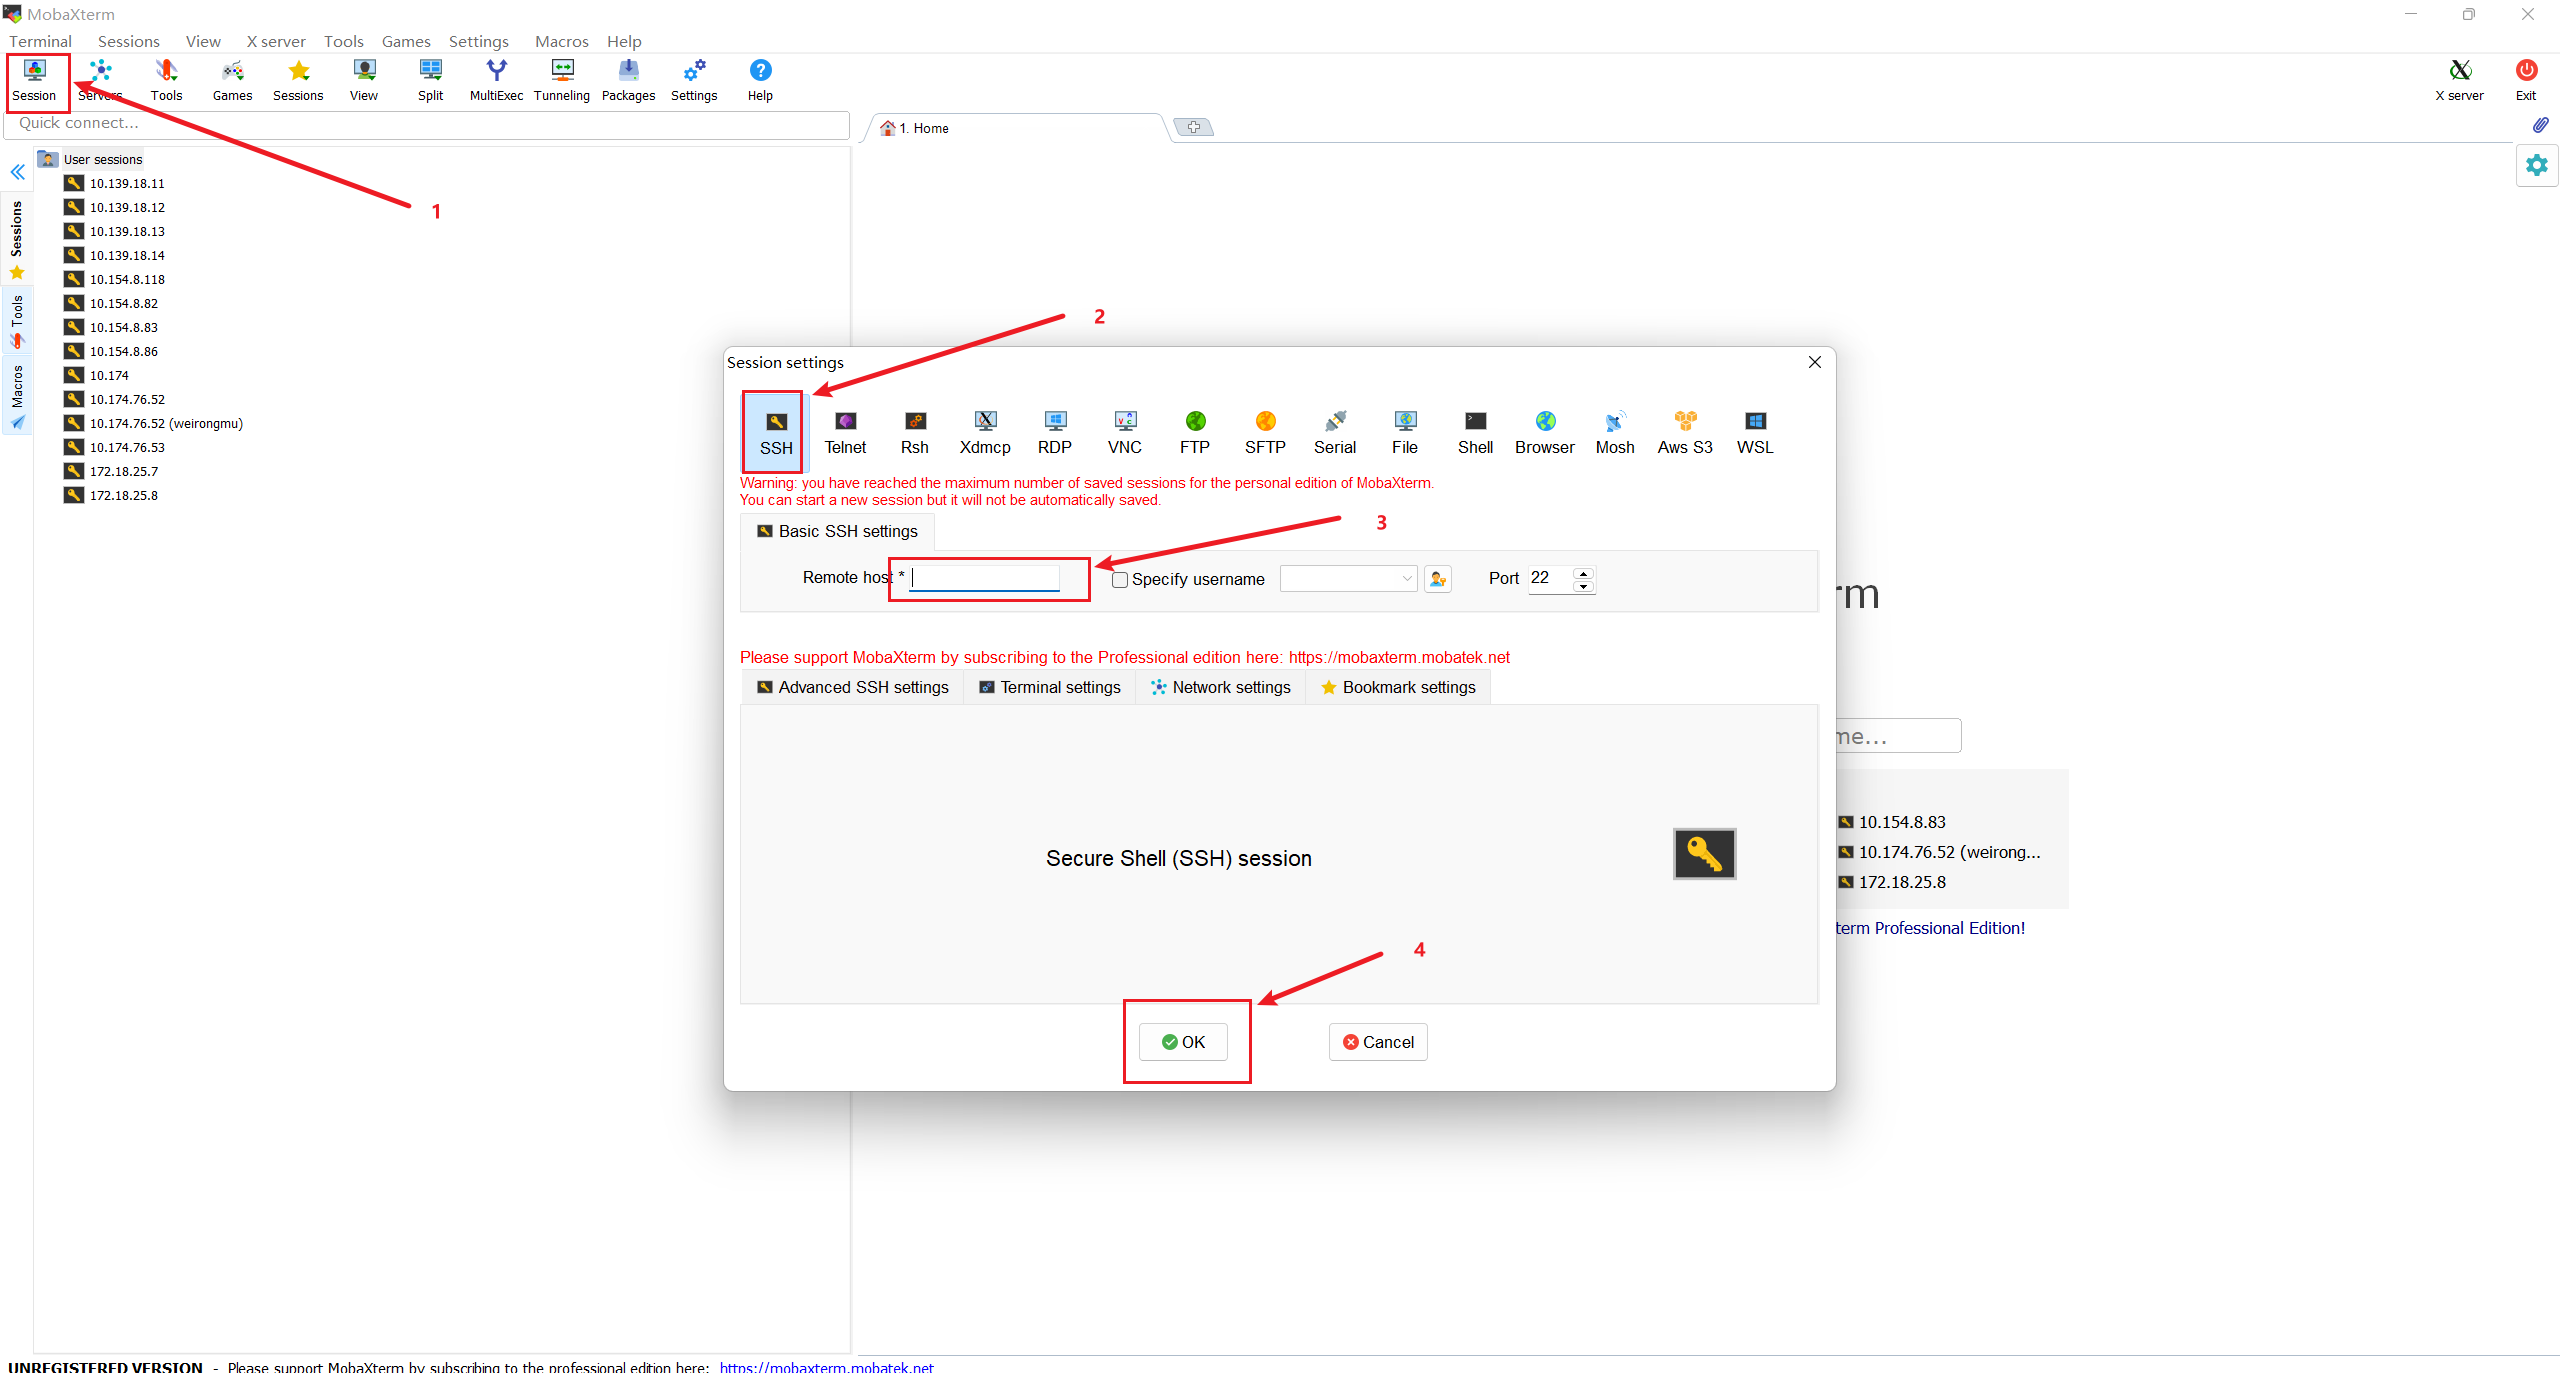Toggle Network settings tab checkbox
The image size is (2560, 1373).
point(1221,686)
